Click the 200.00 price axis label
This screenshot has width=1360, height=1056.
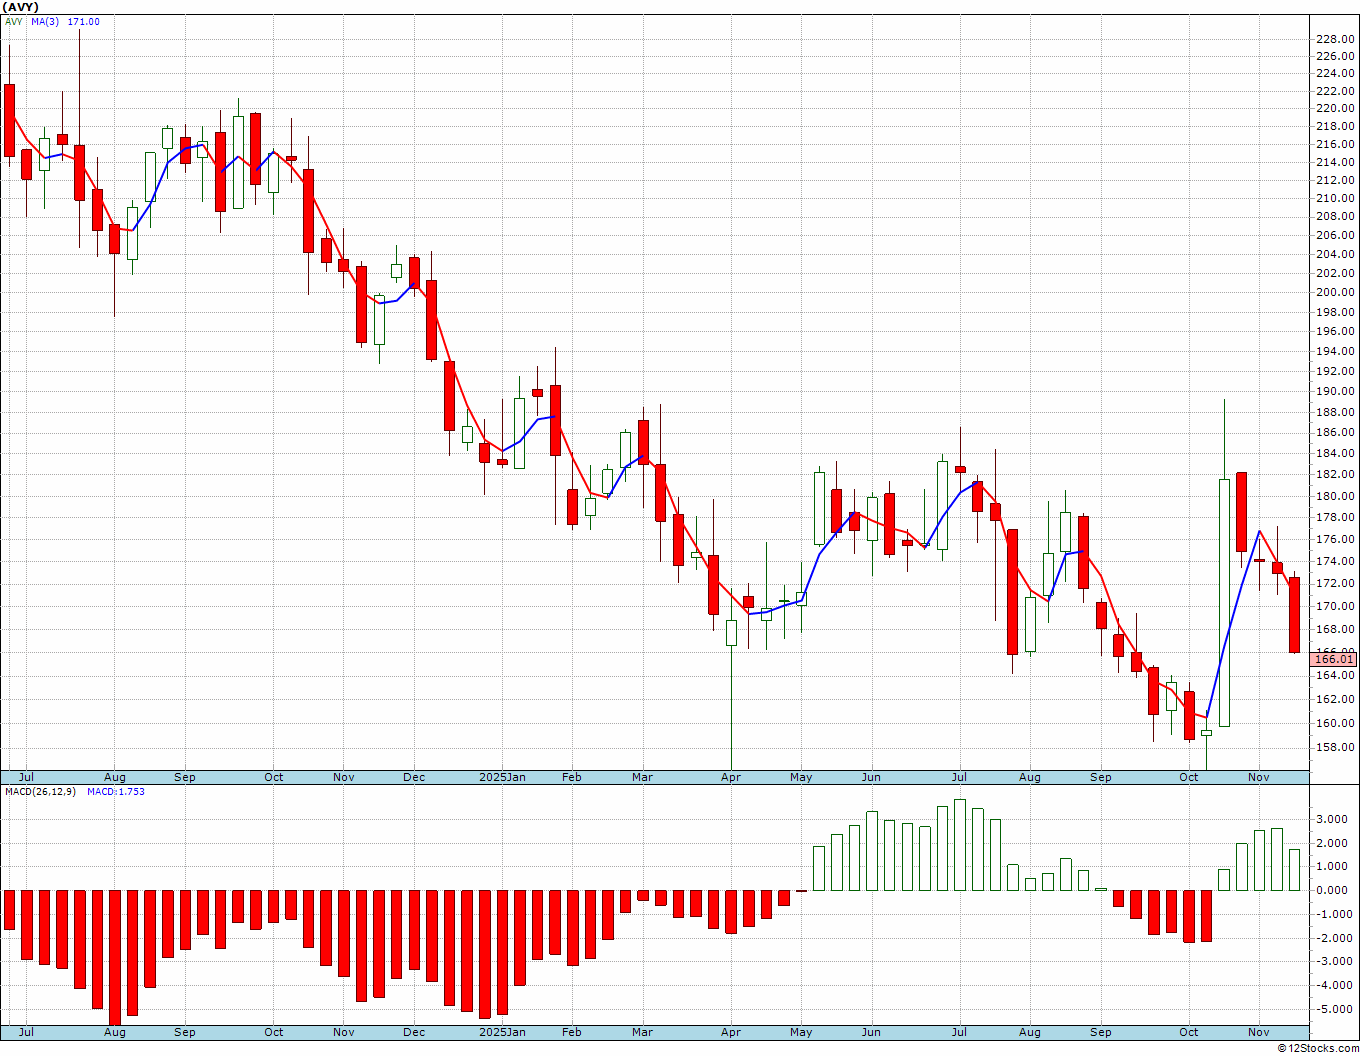click(x=1335, y=292)
